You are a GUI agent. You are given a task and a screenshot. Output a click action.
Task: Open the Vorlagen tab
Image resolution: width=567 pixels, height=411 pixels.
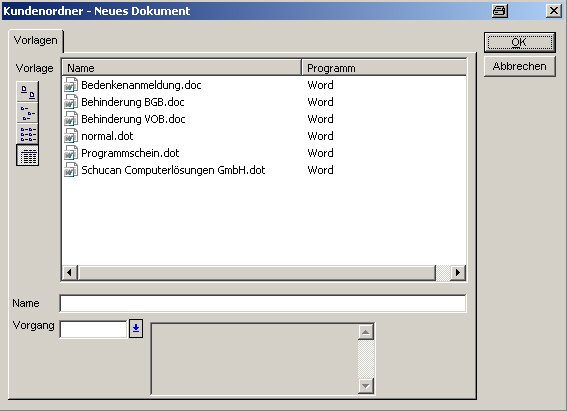click(x=35, y=40)
